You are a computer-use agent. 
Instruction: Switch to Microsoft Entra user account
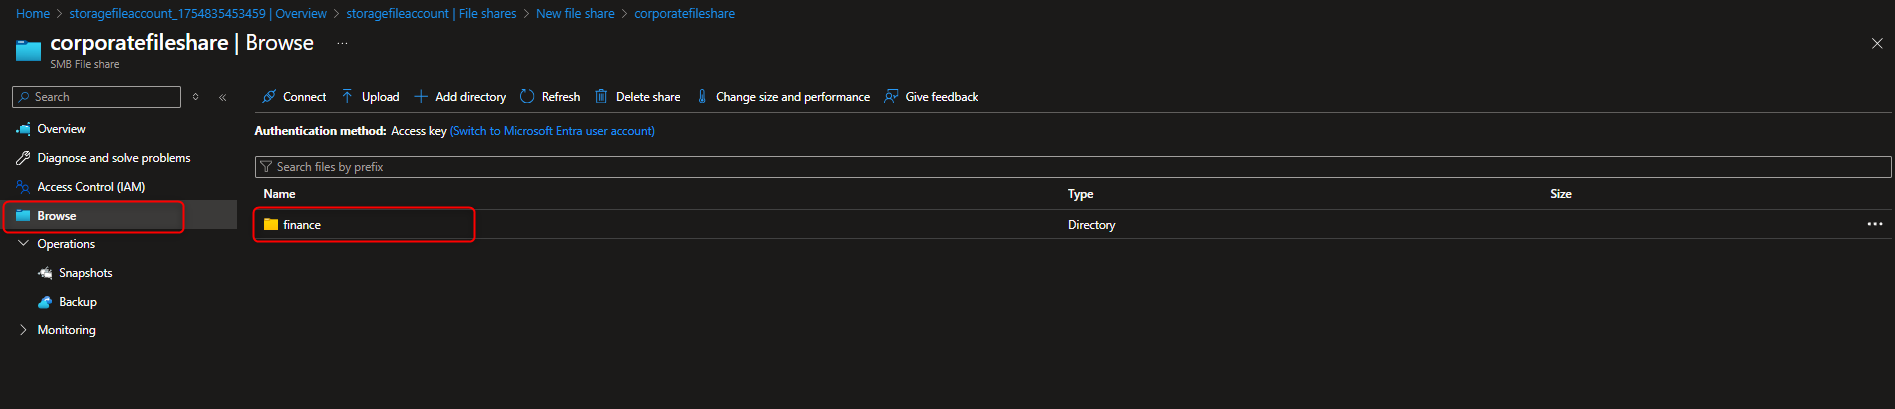(x=552, y=131)
